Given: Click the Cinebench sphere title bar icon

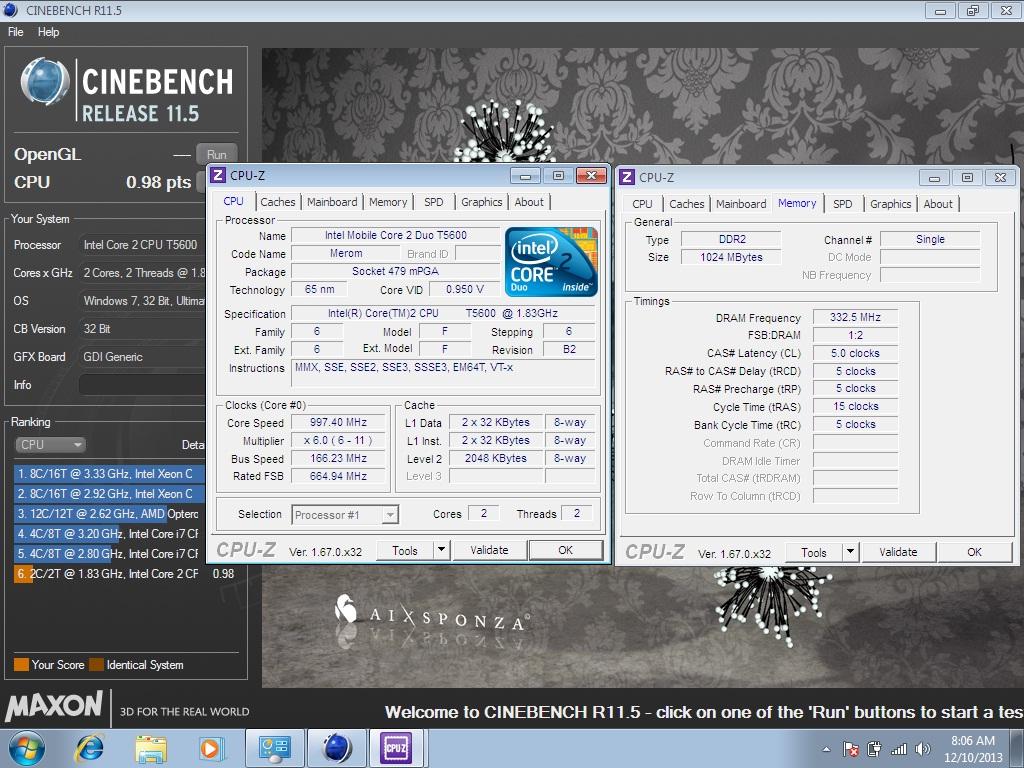Looking at the screenshot, I should 10,10.
